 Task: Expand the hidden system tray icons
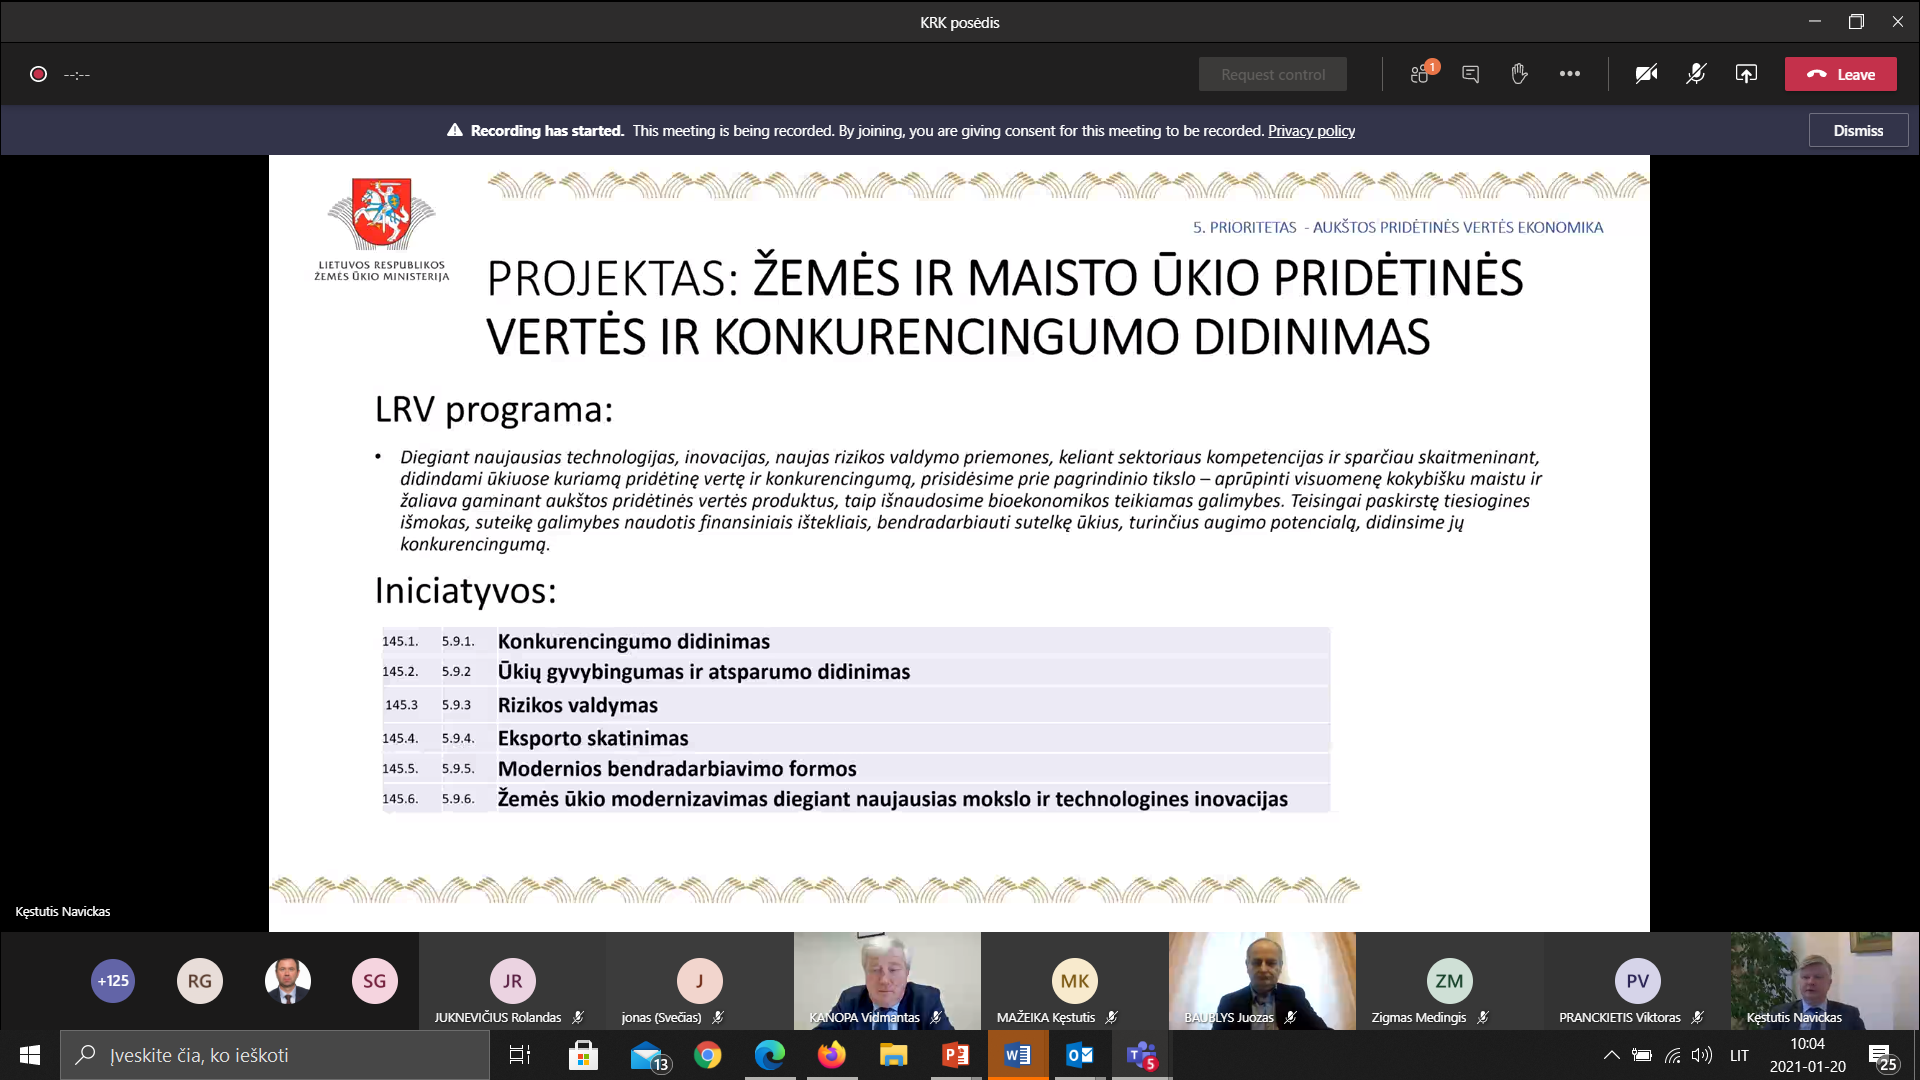(1611, 1055)
